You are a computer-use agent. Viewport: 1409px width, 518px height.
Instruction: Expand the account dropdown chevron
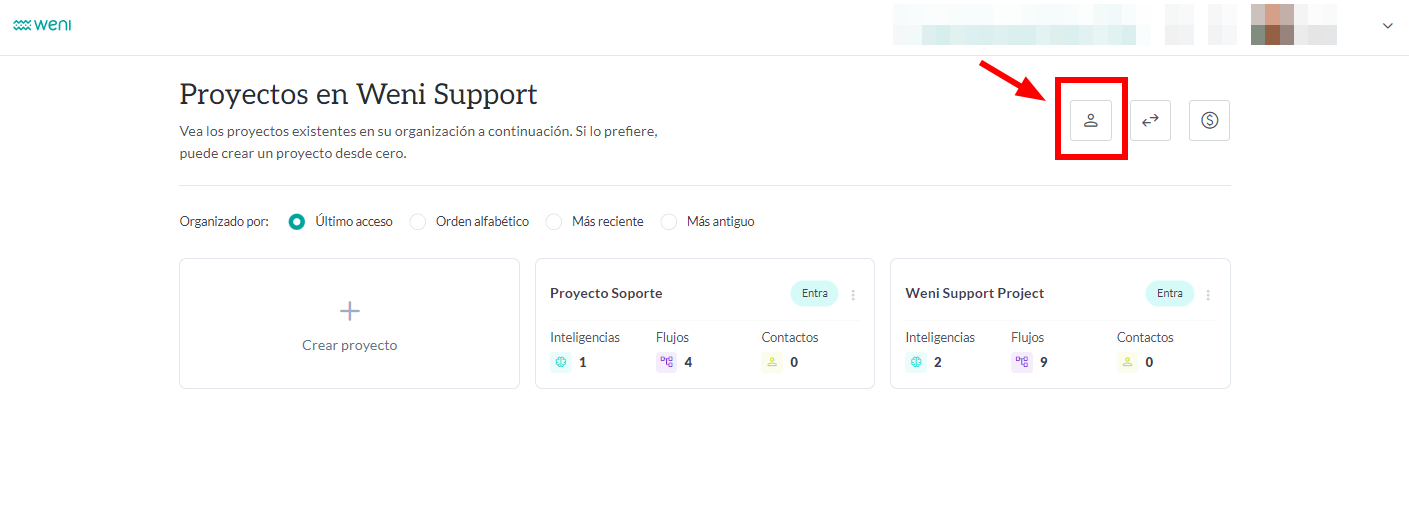tap(1387, 26)
